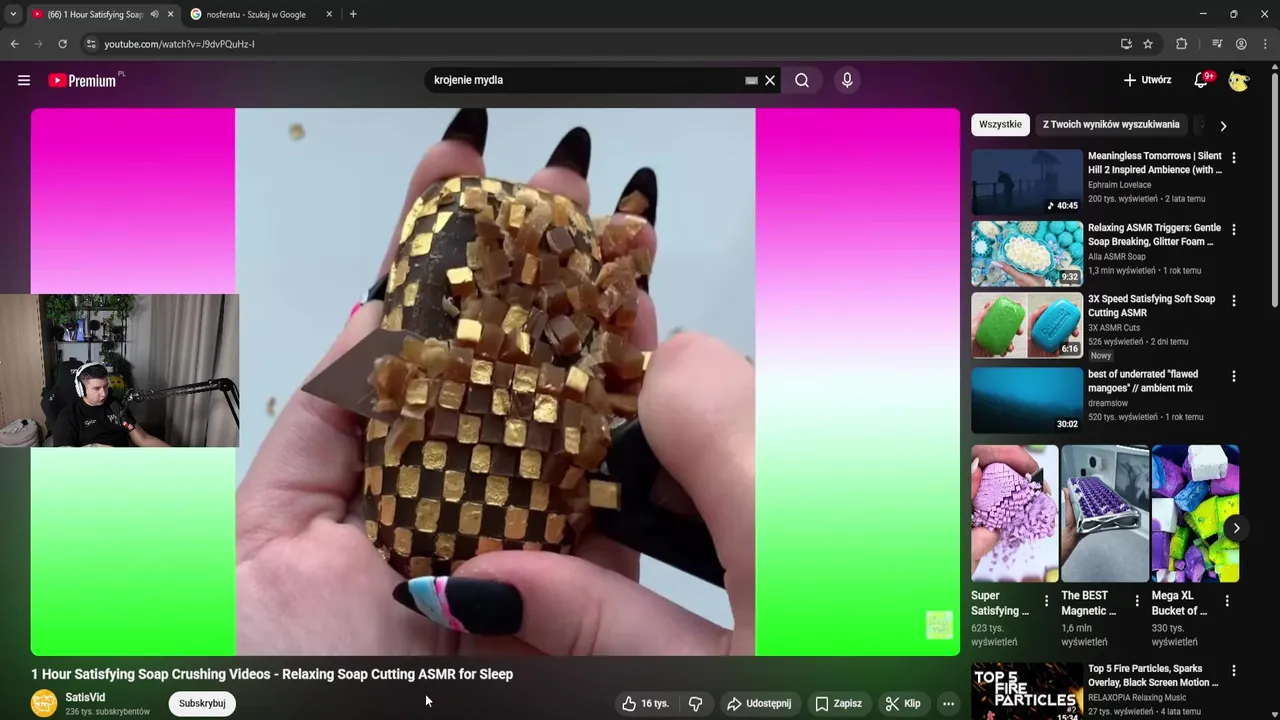Image resolution: width=1280 pixels, height=720 pixels.
Task: Open SatisVid channel avatar
Action: [x=44, y=704]
